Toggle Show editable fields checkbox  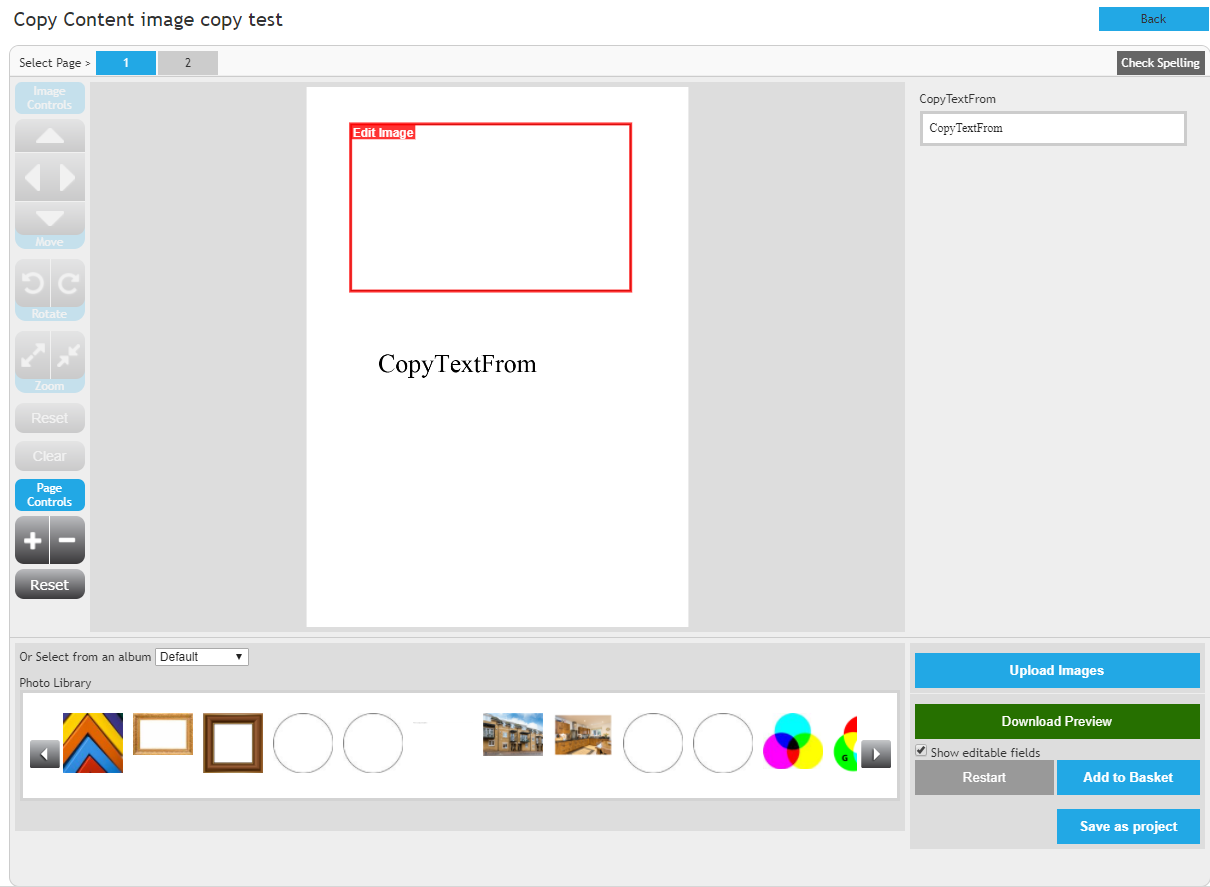click(x=921, y=751)
